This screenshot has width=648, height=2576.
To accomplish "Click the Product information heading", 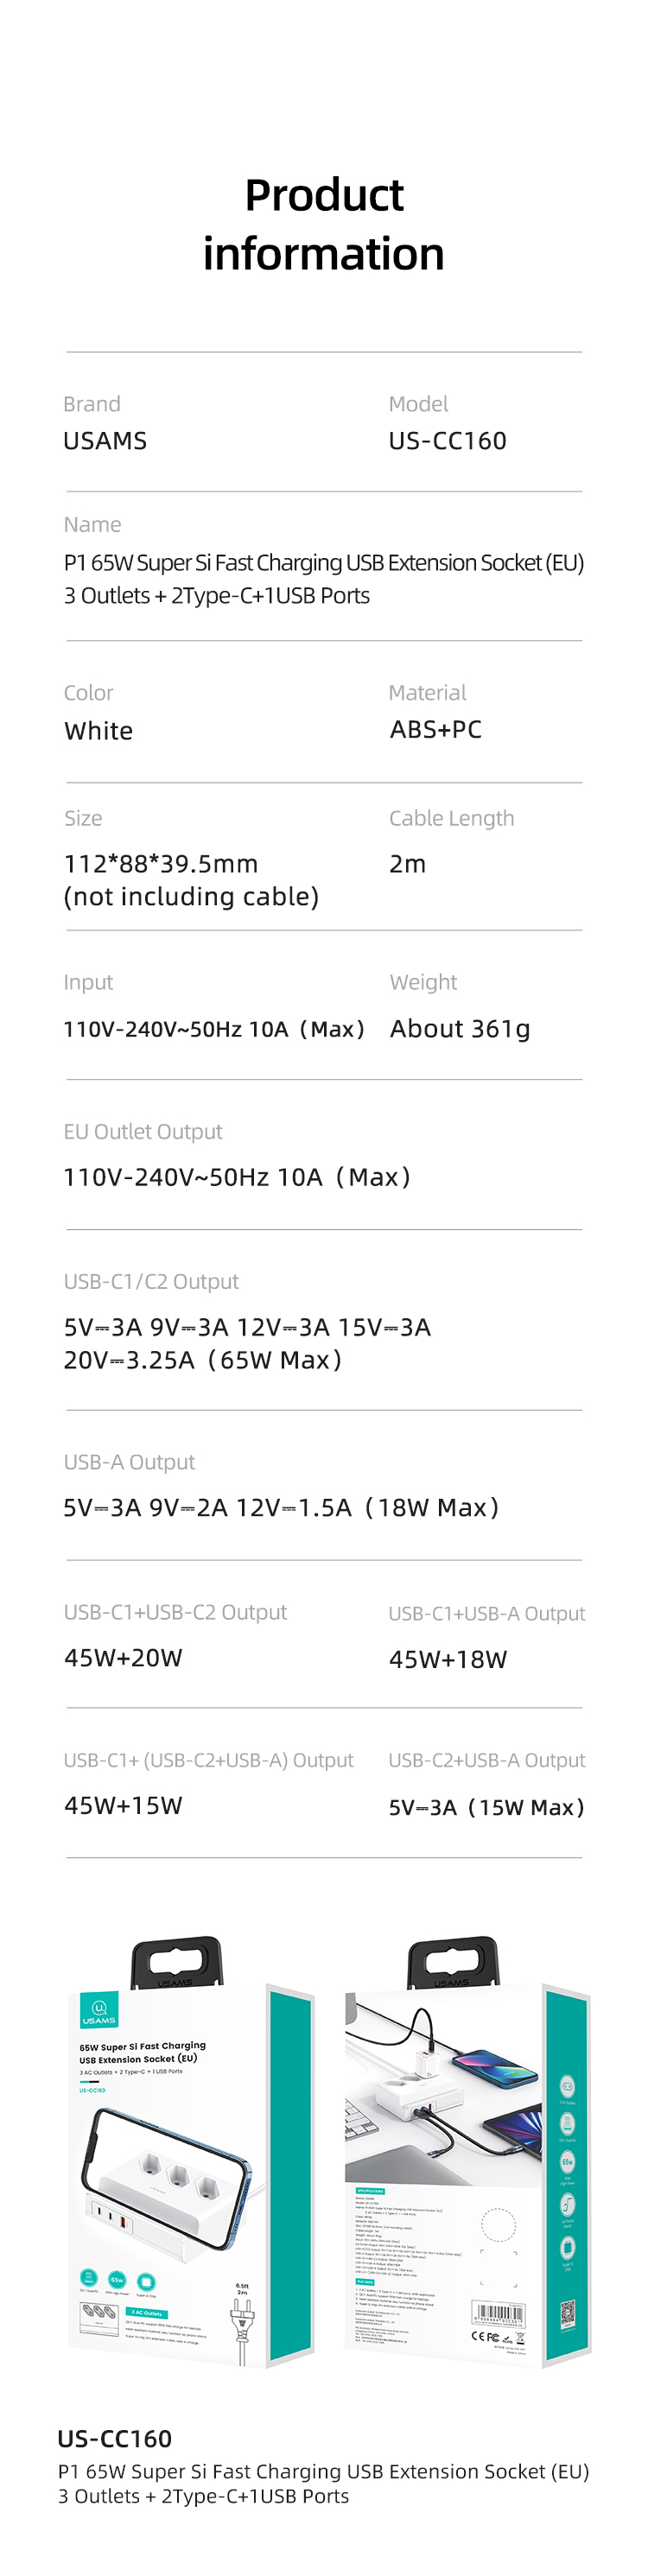I will [324, 224].
